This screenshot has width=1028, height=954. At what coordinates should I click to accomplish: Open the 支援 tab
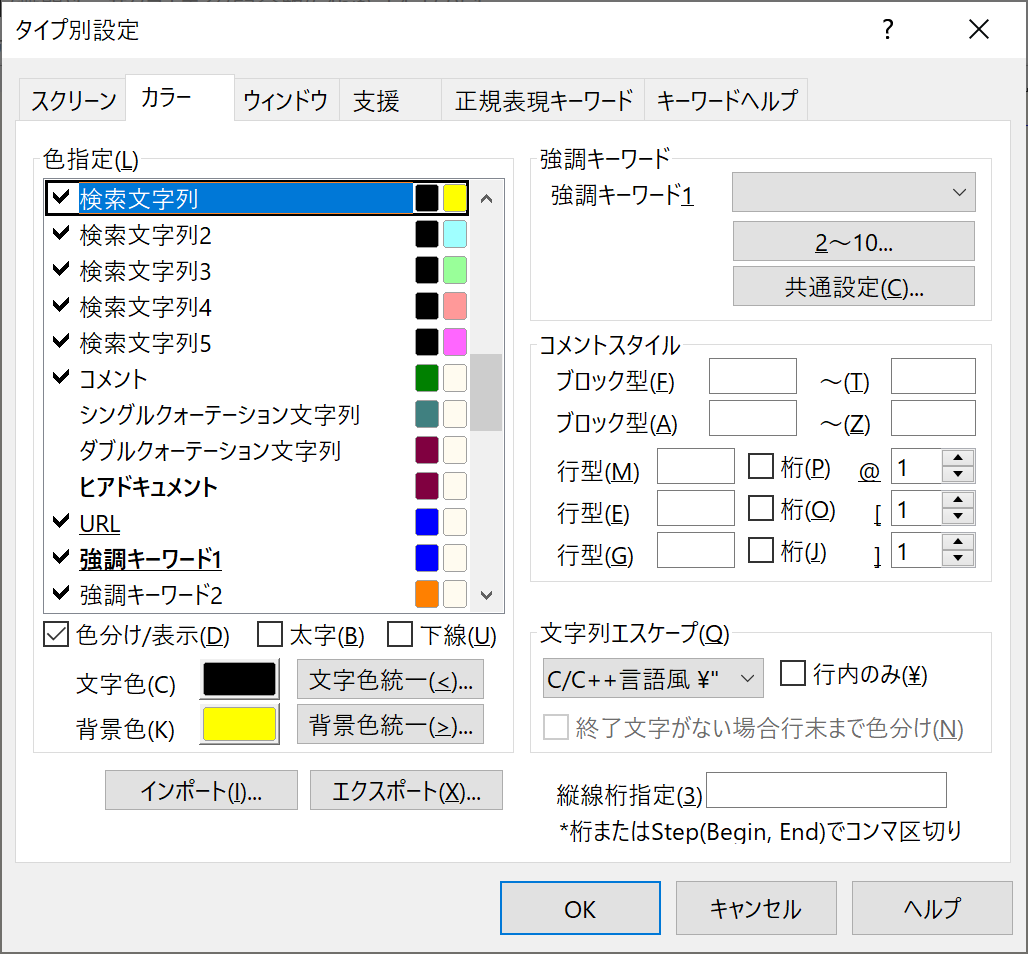390,100
